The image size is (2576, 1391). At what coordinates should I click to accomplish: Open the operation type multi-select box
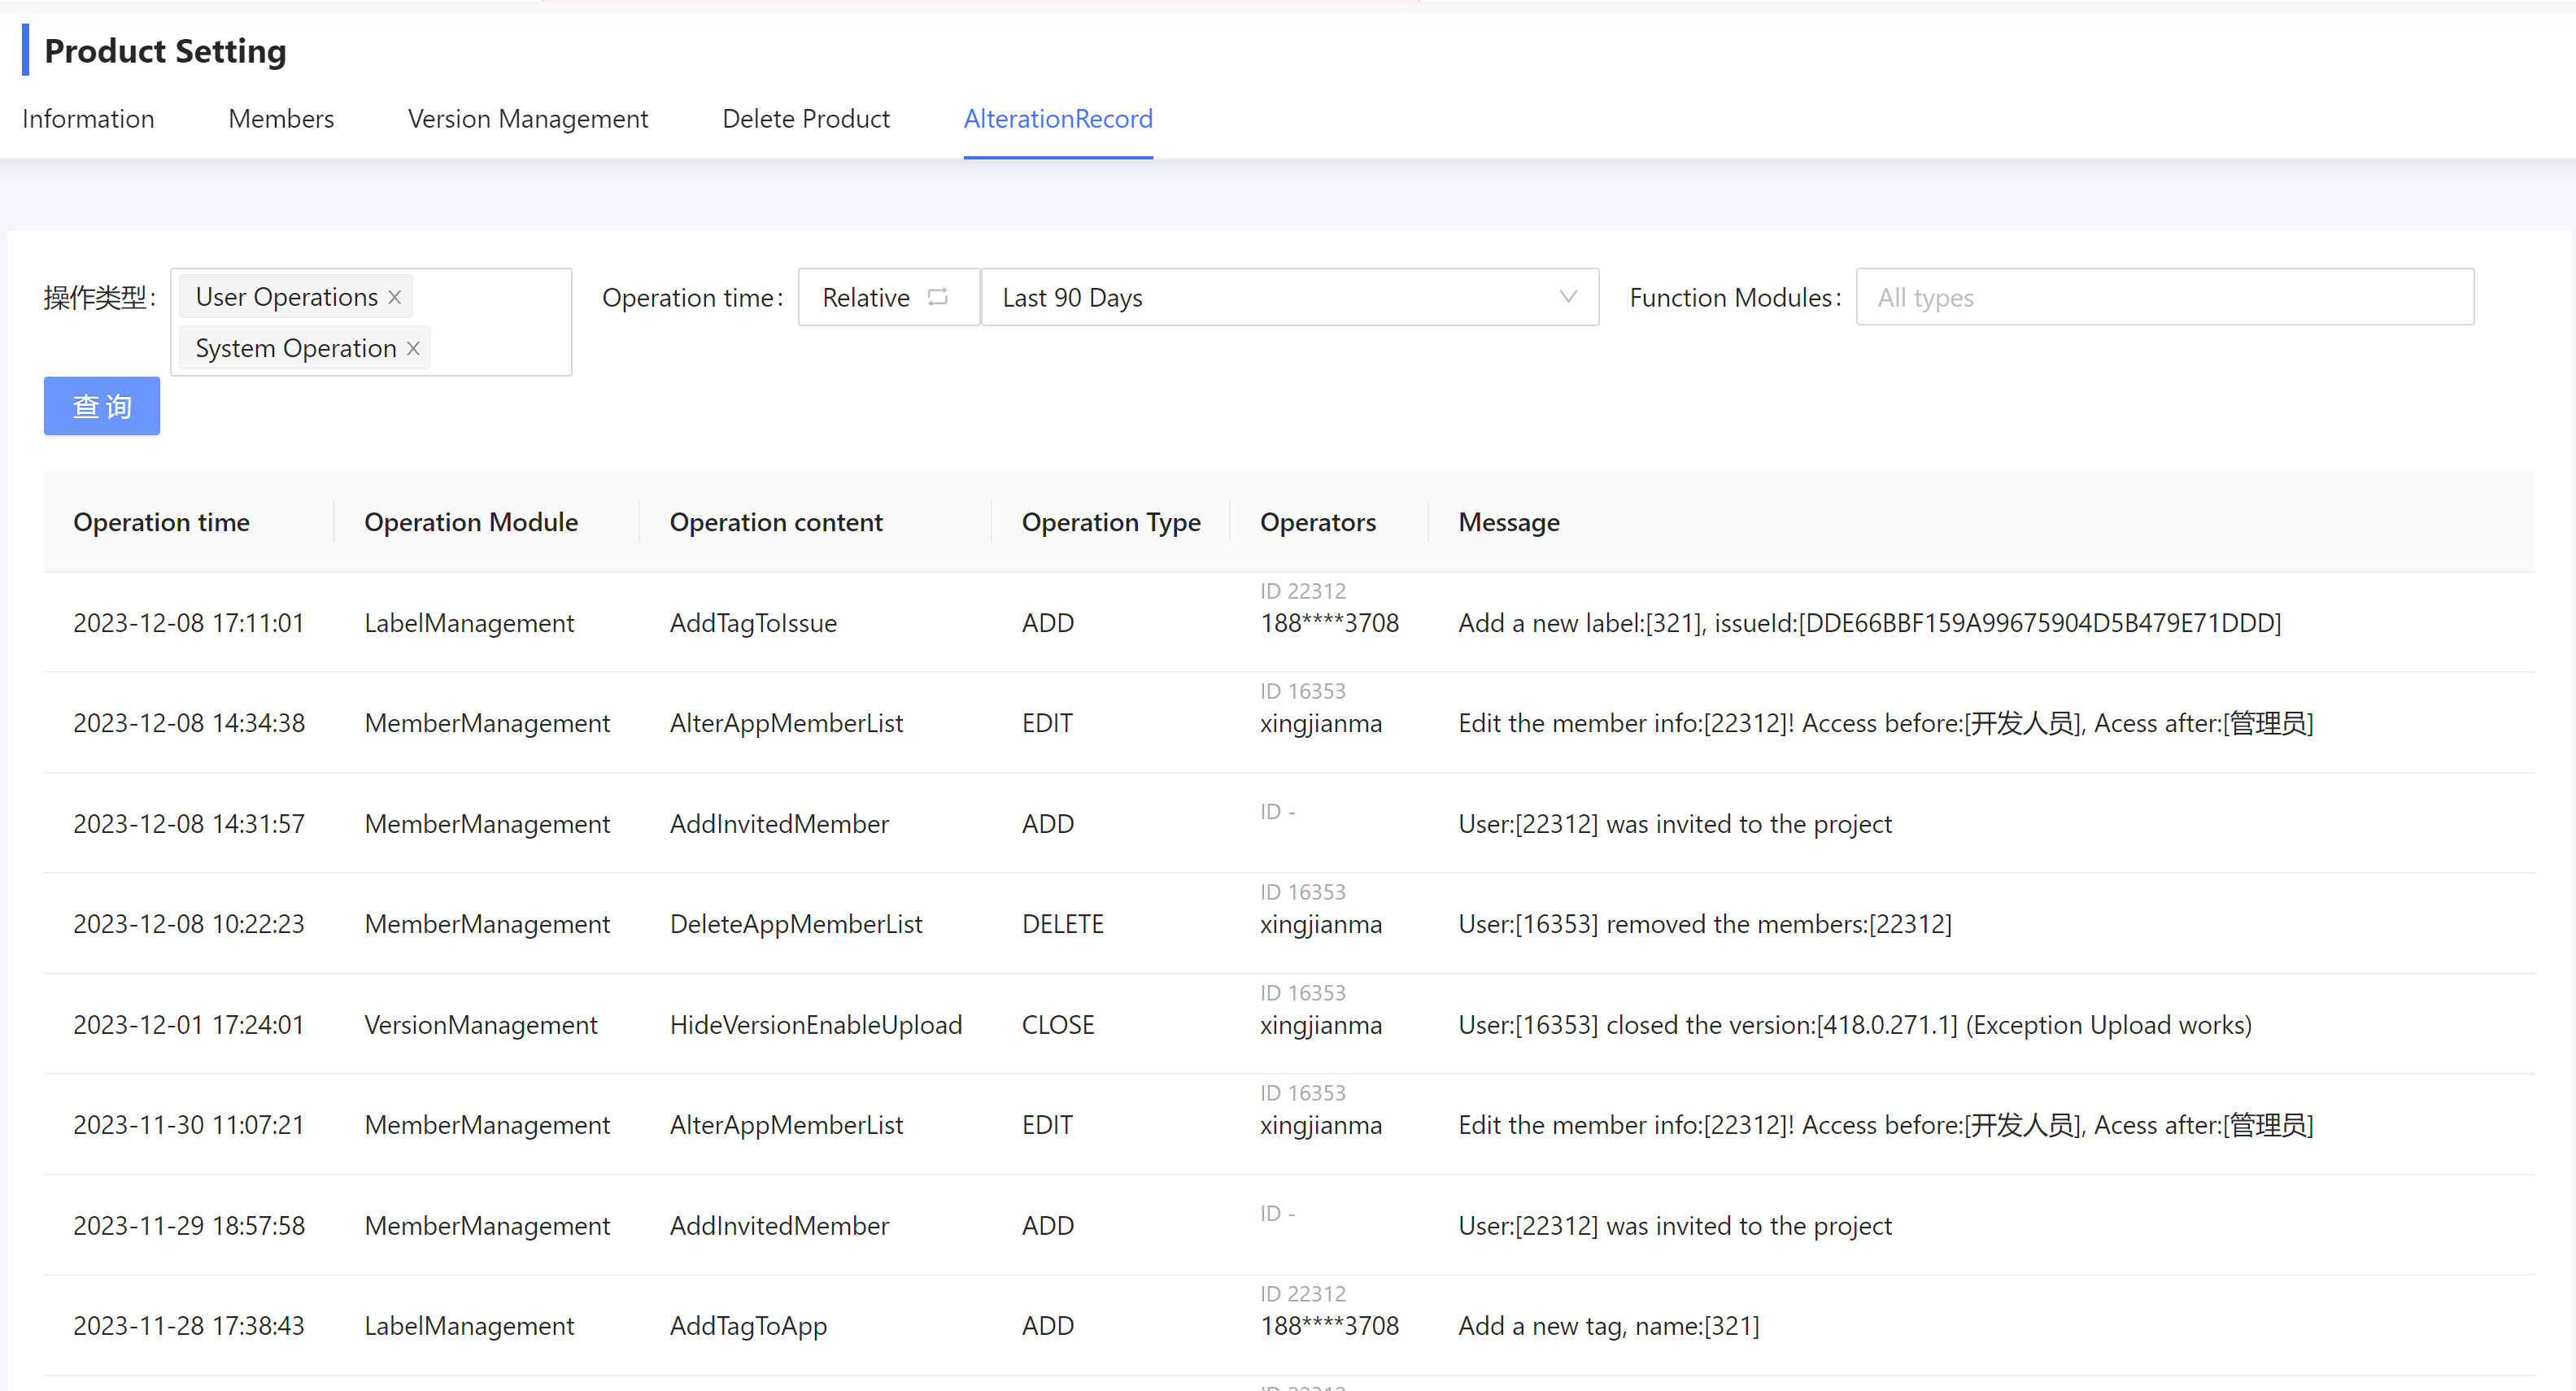[x=371, y=322]
